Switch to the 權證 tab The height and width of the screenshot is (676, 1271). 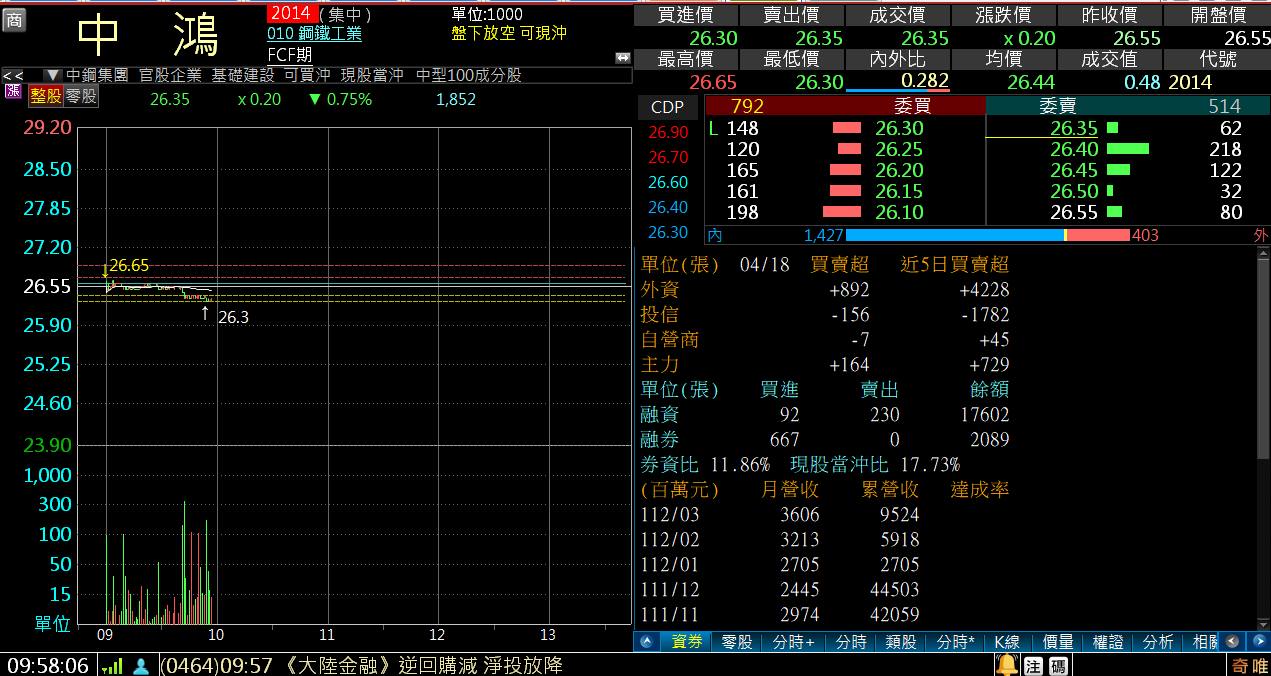click(1108, 642)
